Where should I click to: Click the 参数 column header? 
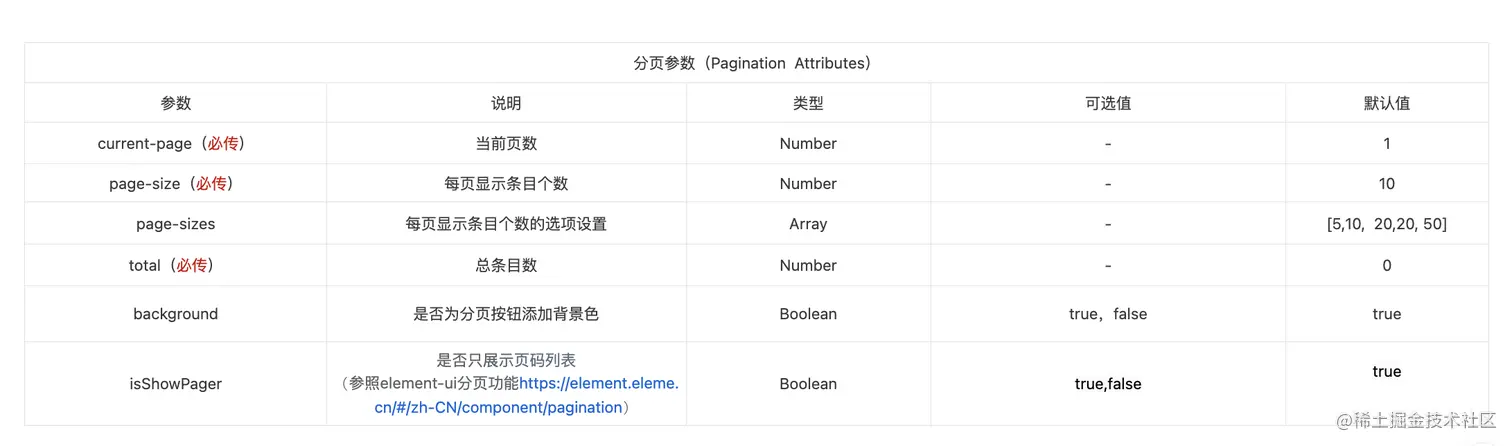click(176, 103)
